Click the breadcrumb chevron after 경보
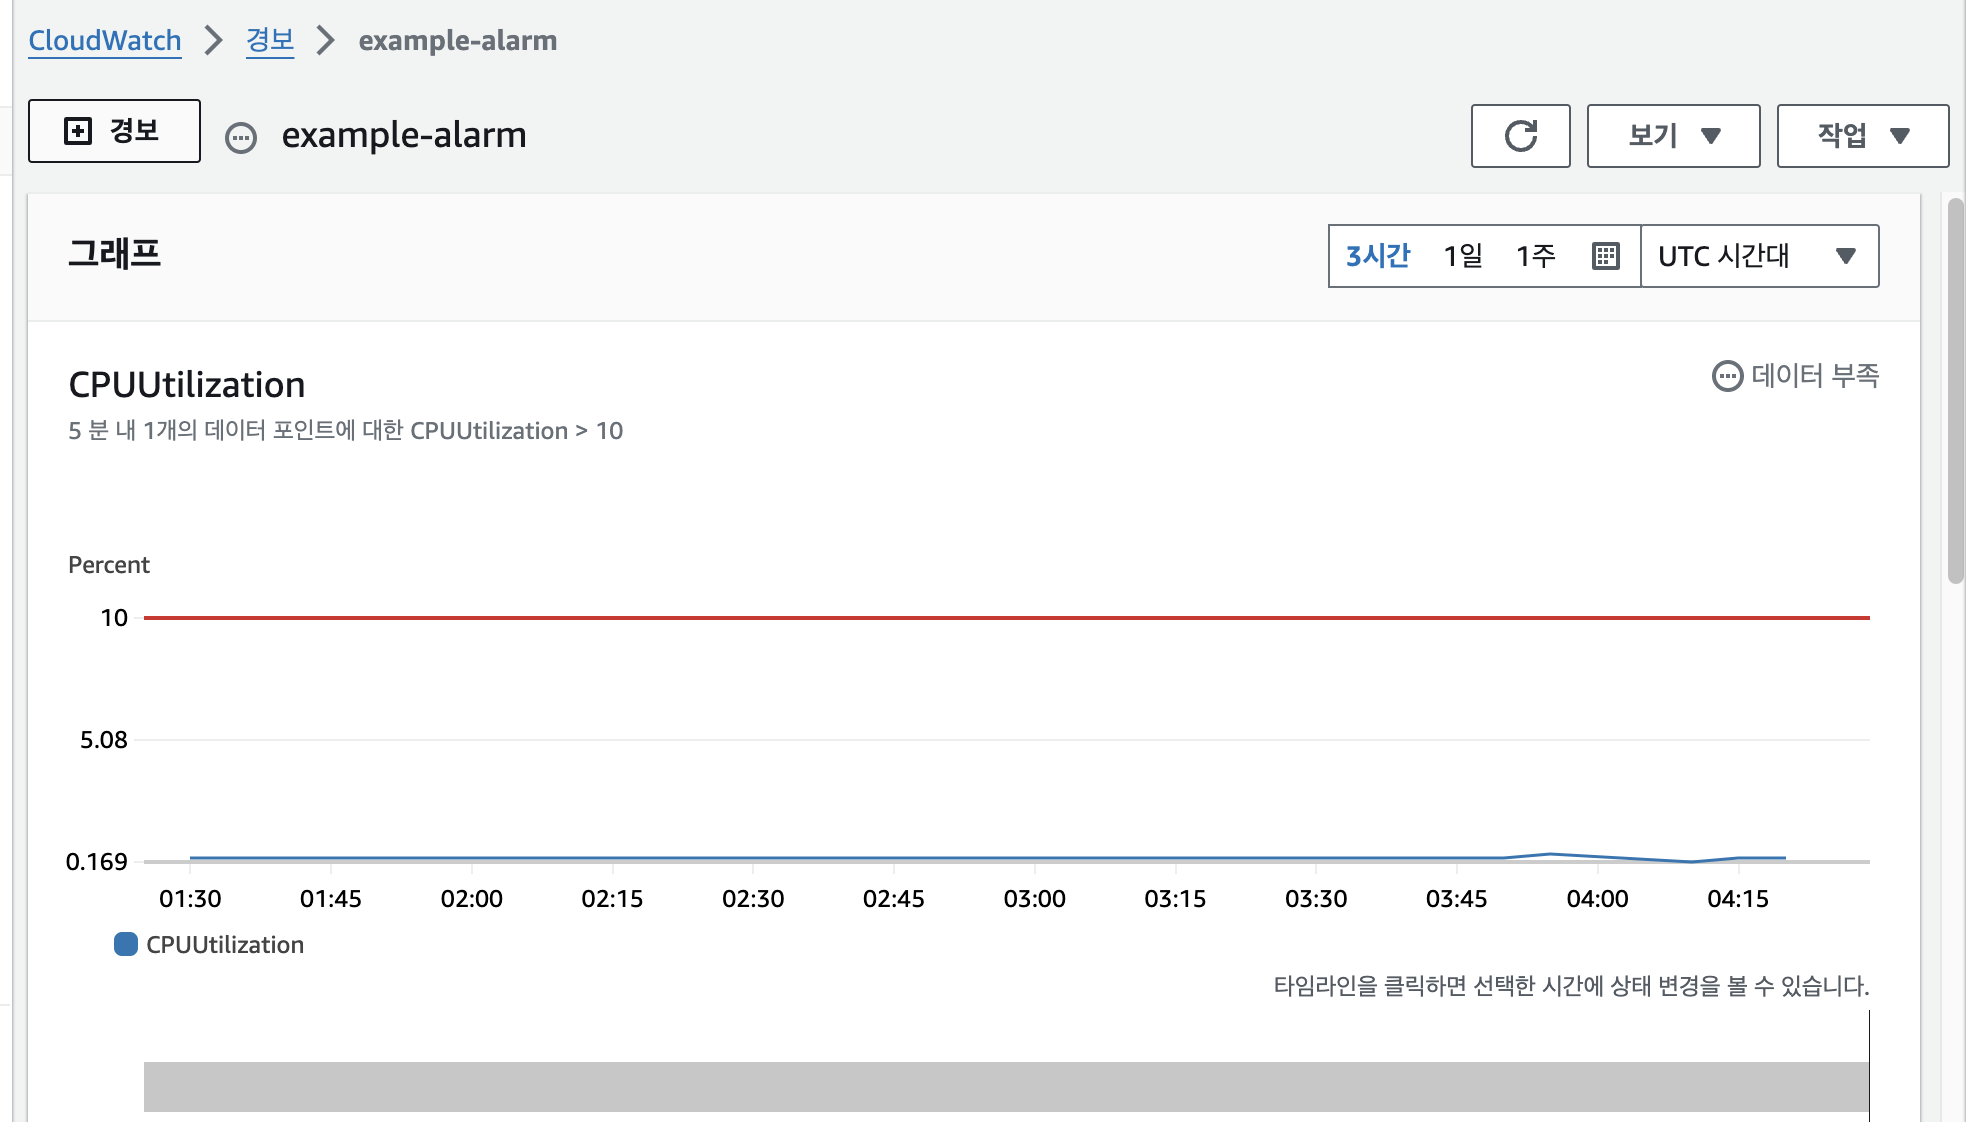The width and height of the screenshot is (1978, 1122). point(325,41)
